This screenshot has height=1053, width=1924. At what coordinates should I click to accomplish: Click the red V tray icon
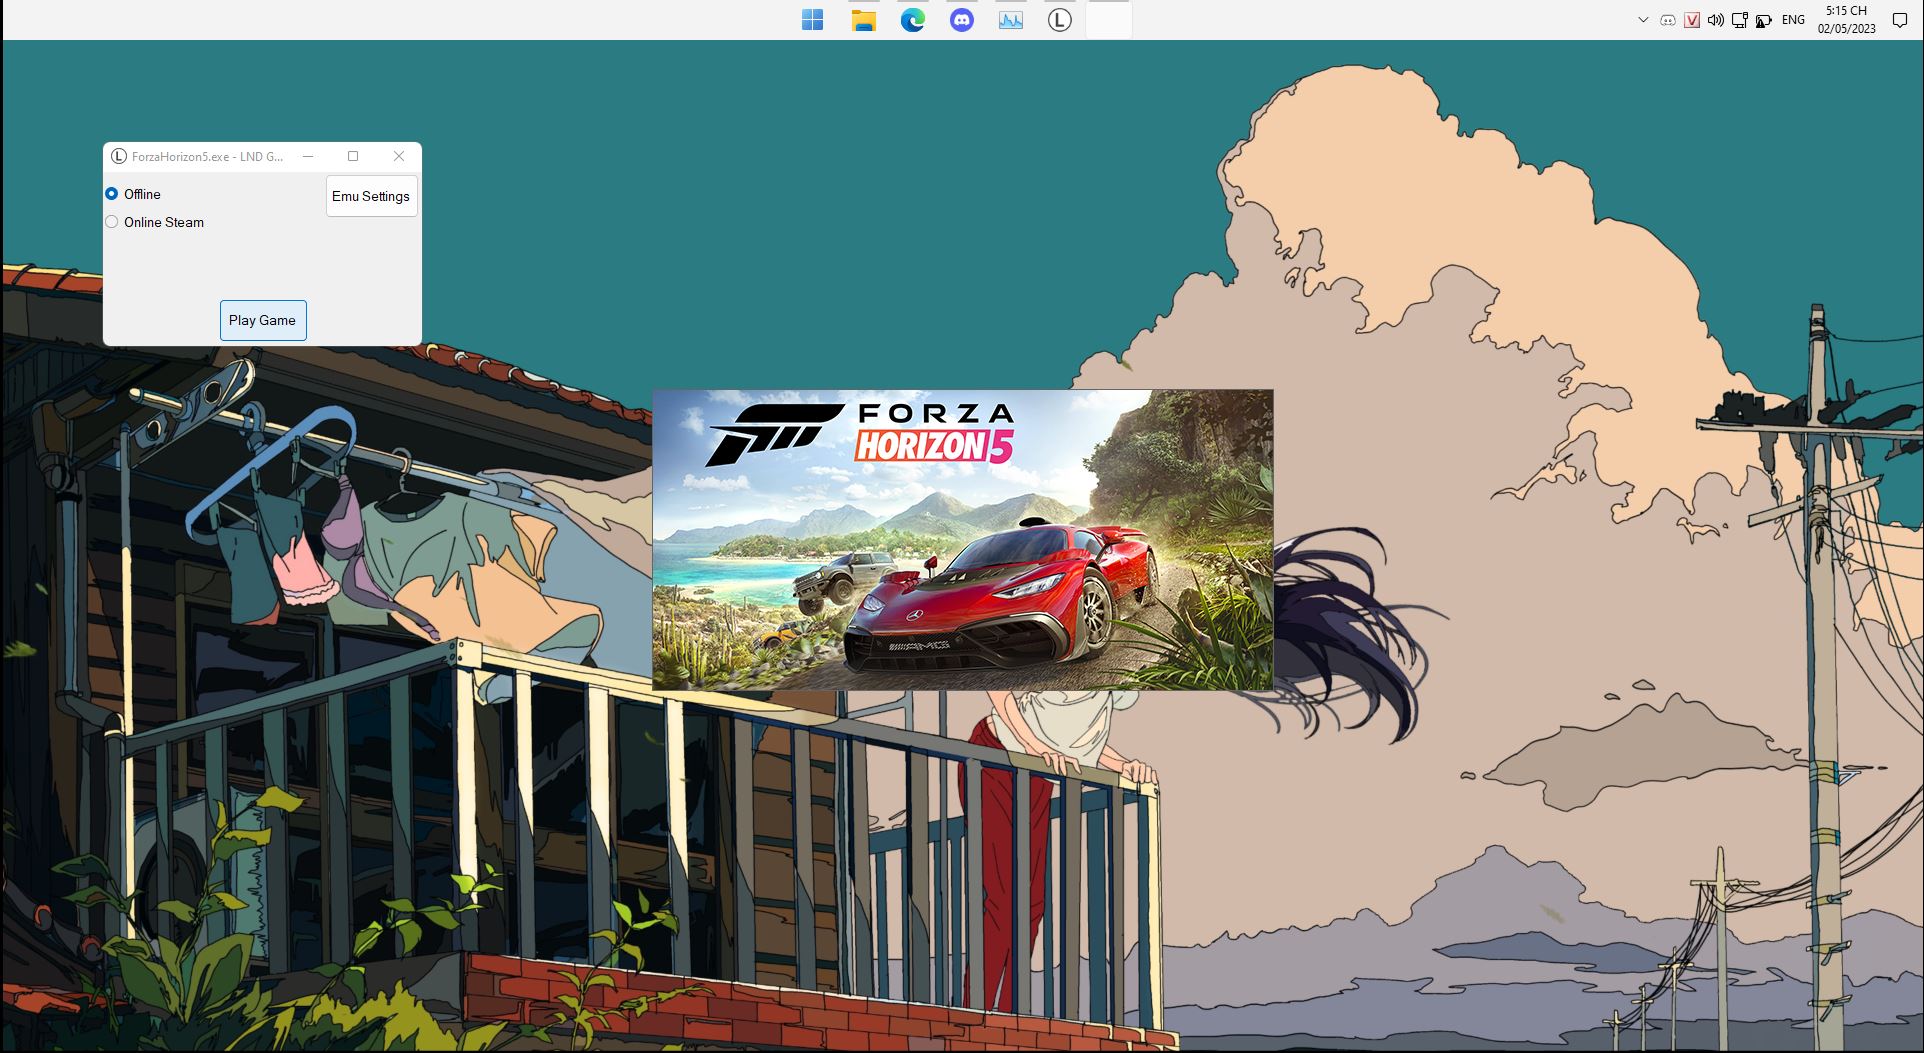(1692, 20)
